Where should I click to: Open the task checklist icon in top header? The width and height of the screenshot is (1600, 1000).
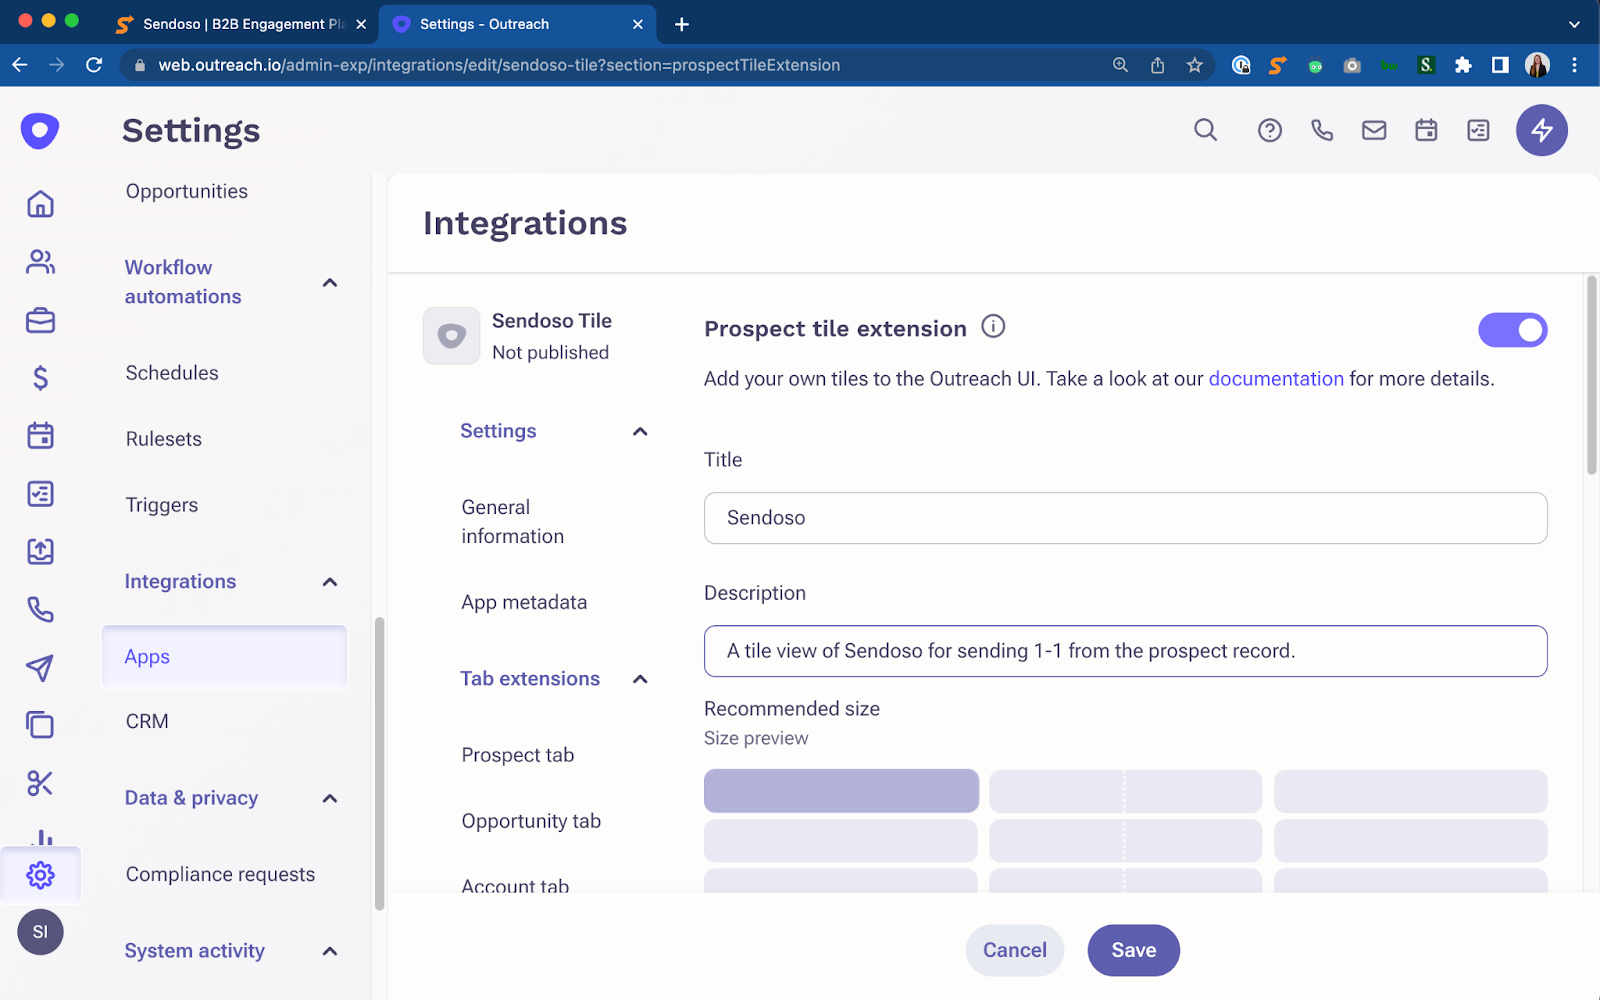click(1478, 130)
